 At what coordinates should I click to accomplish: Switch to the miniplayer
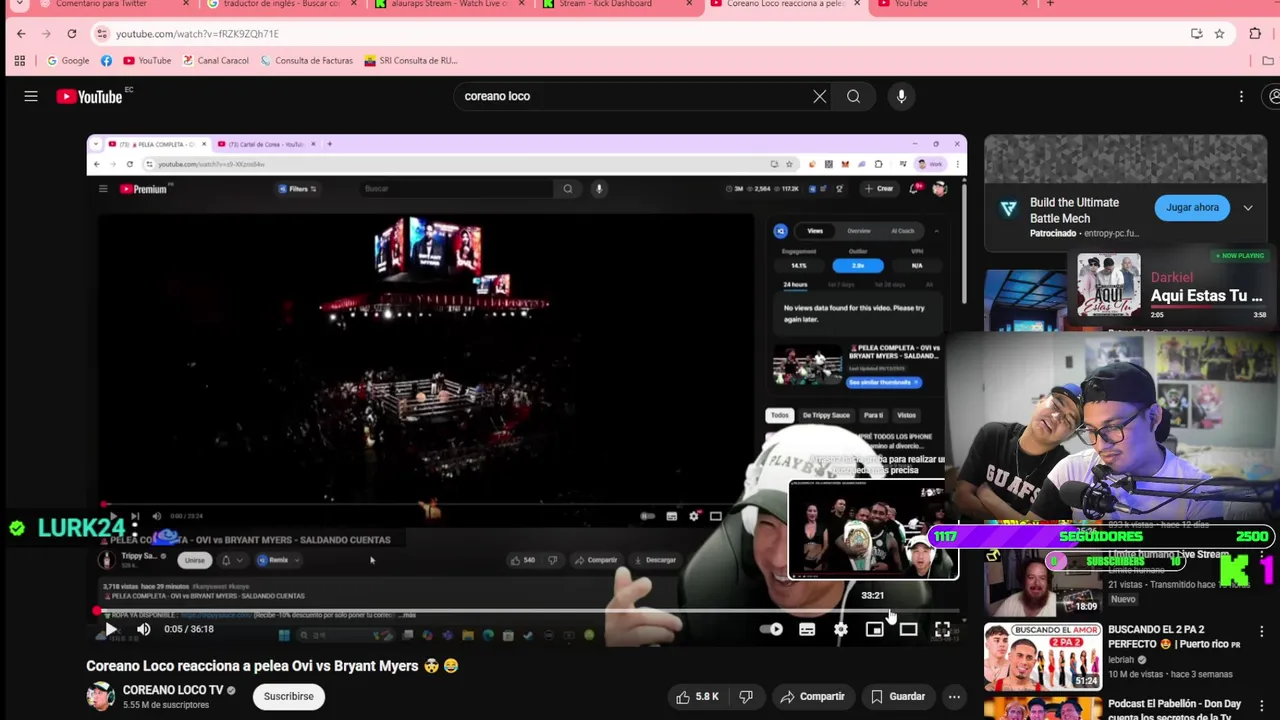875,629
